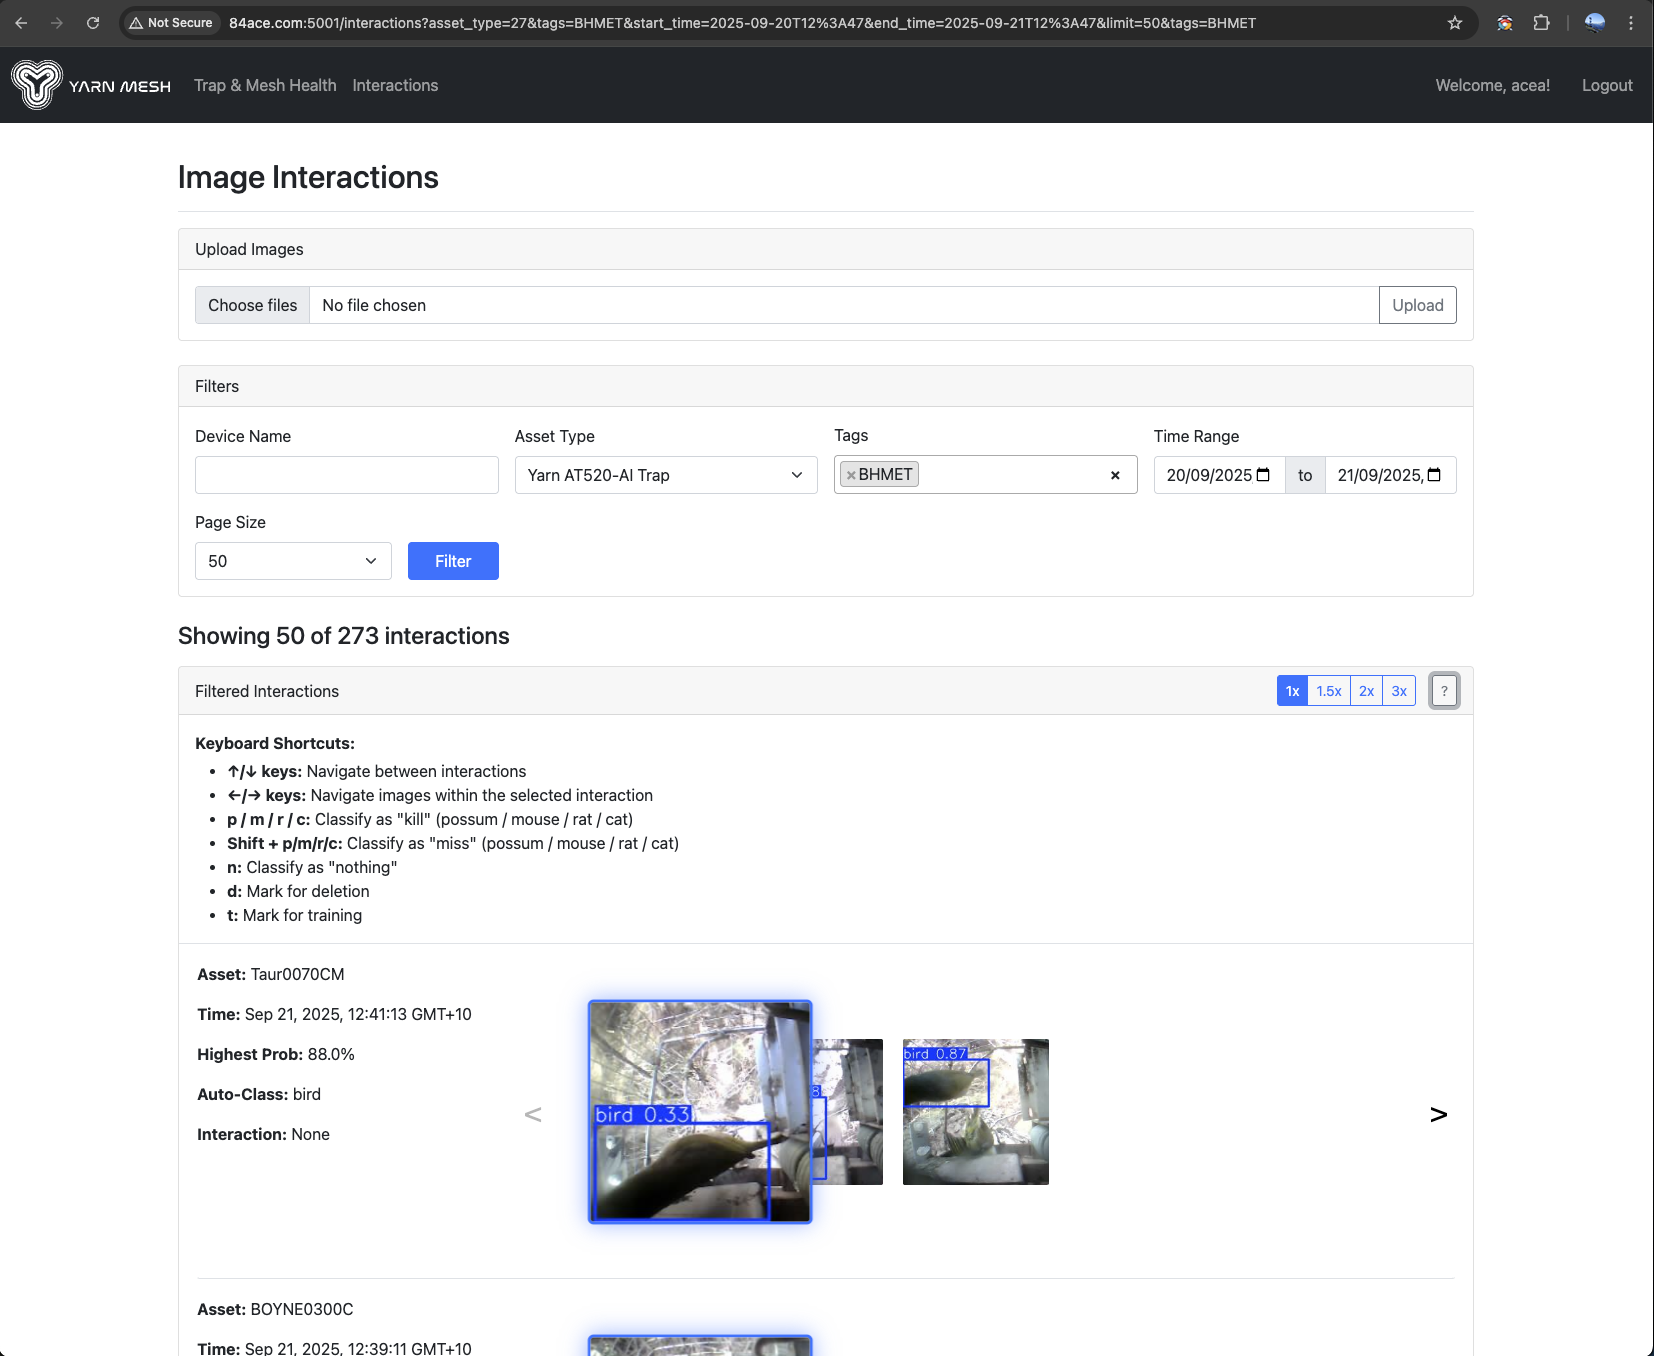Image resolution: width=1654 pixels, height=1356 pixels.
Task: Click into the Device Name field
Action: pyautogui.click(x=346, y=475)
